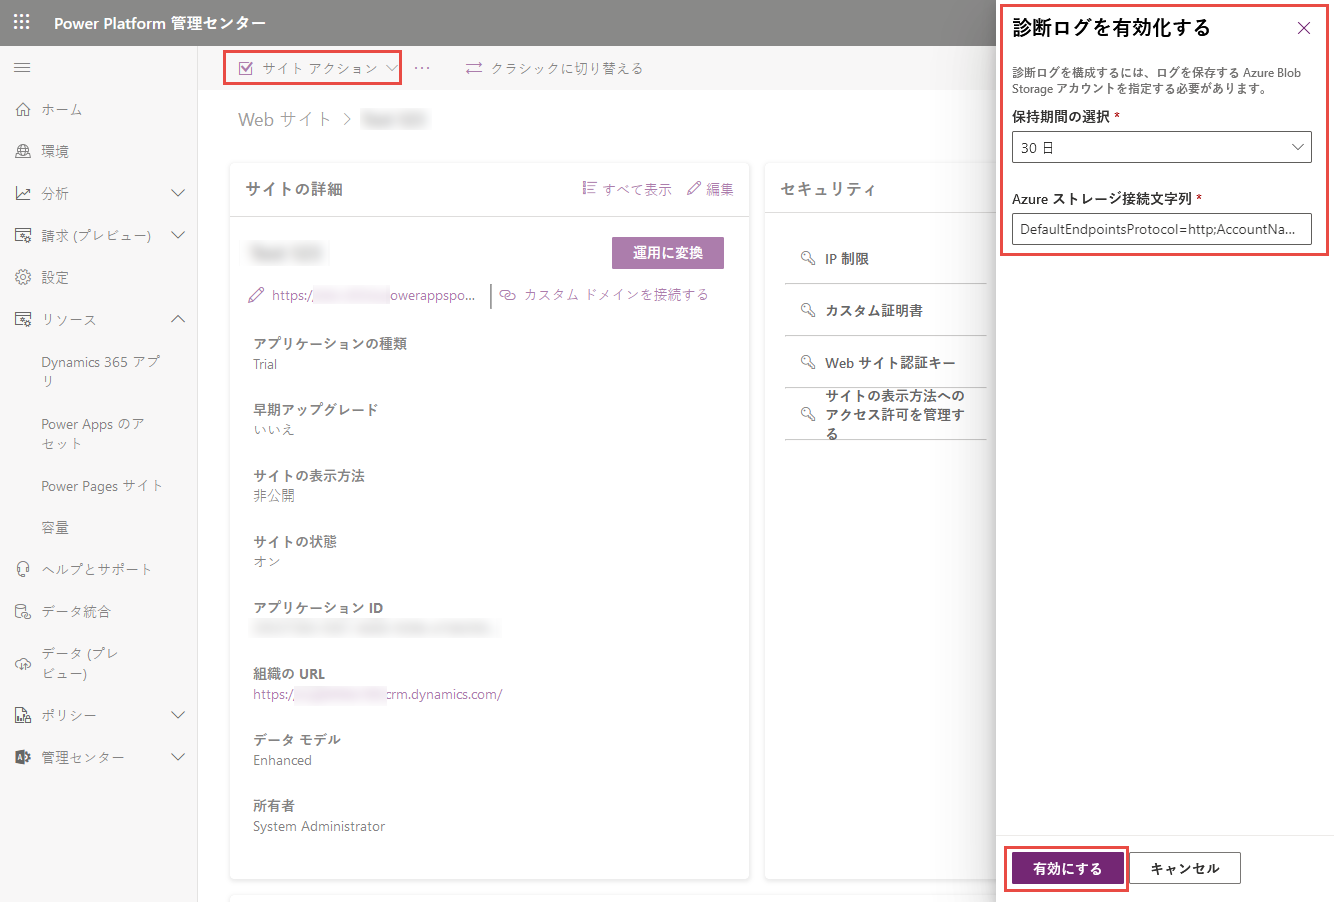Click the キャンセル button
The image size is (1334, 902).
tap(1185, 868)
